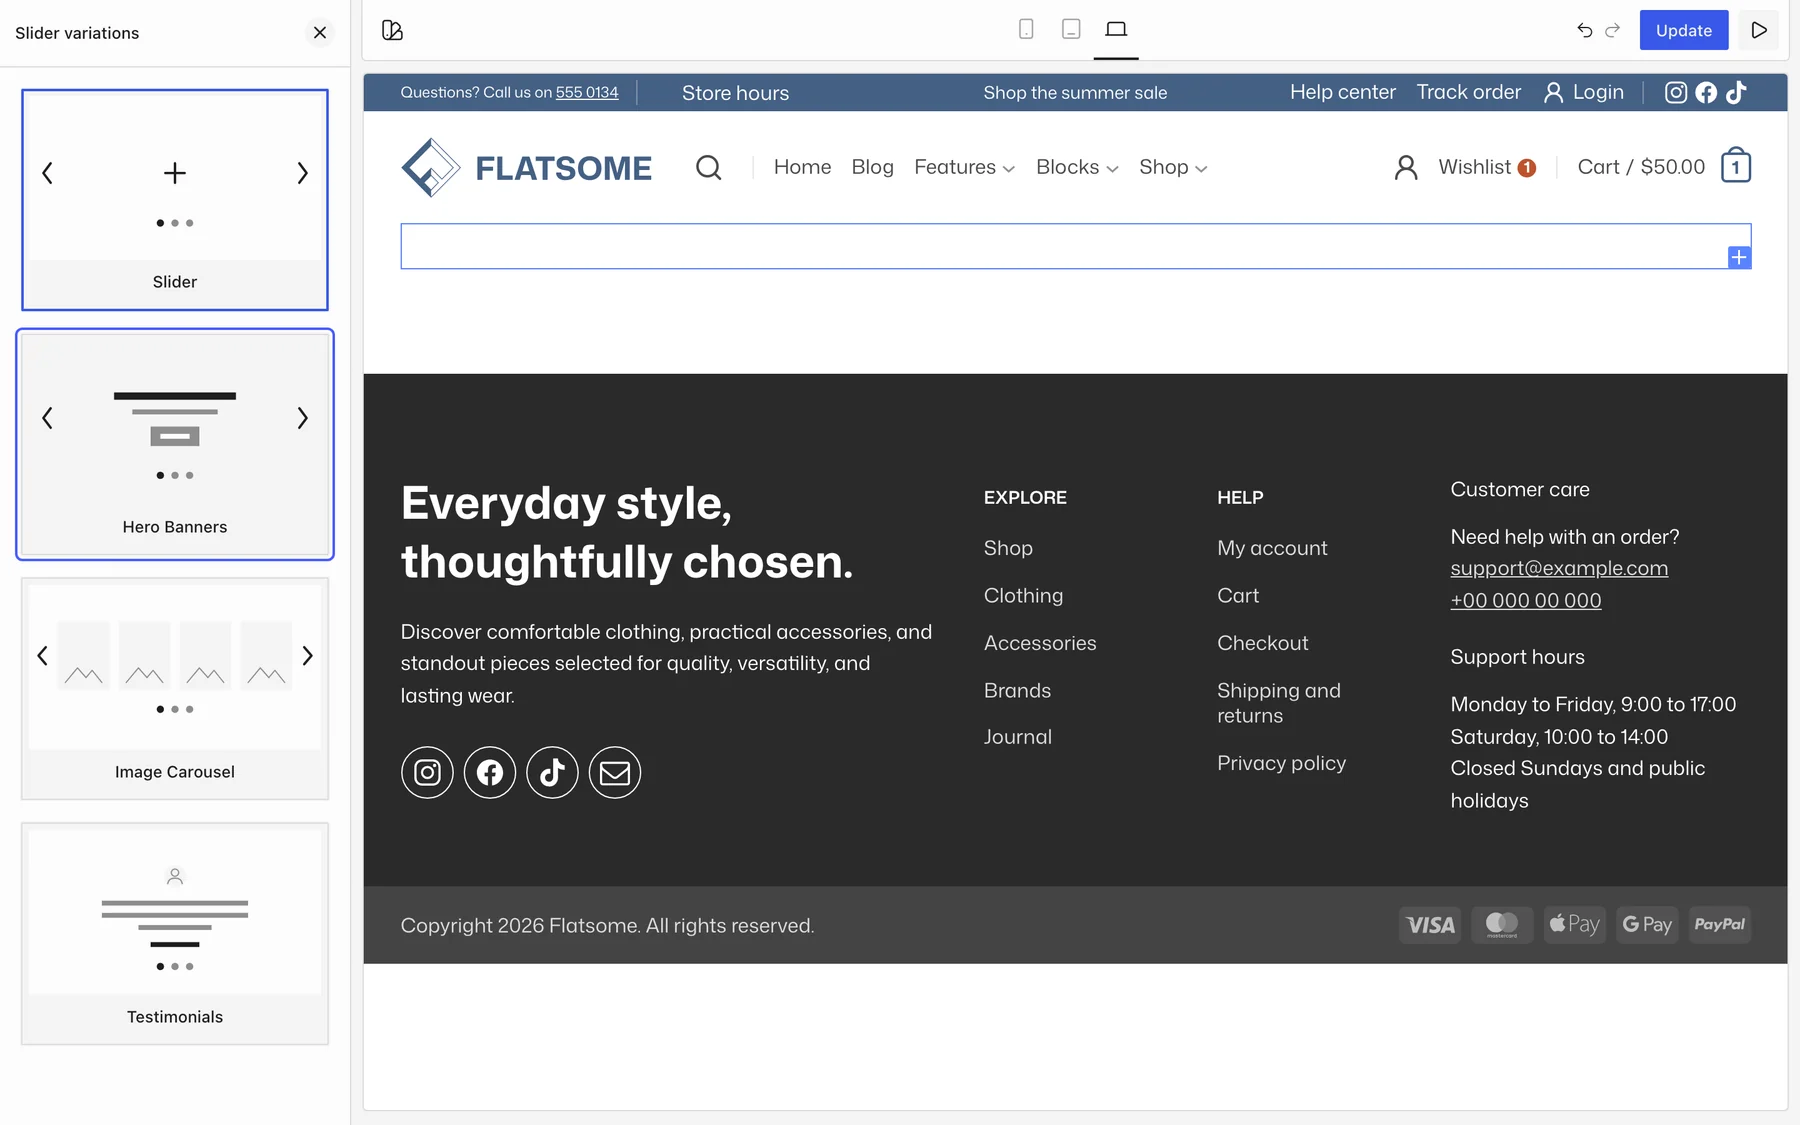Open the Track order link
The image size is (1800, 1125).
(x=1468, y=92)
